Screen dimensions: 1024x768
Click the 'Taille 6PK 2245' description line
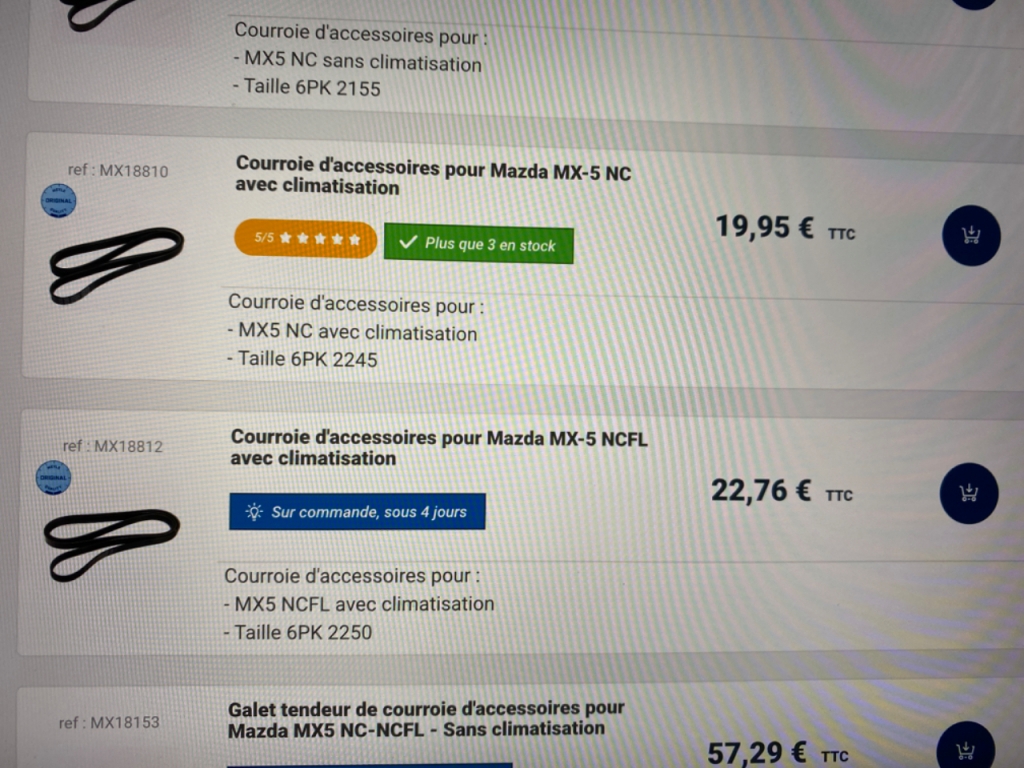pos(302,359)
